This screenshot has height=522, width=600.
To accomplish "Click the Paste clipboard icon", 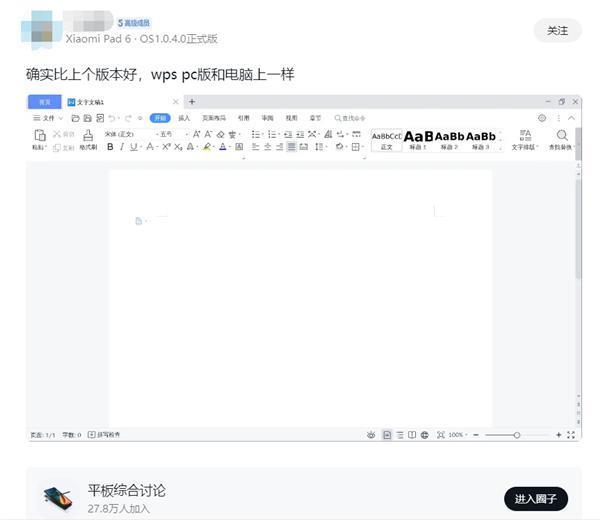I will [40, 135].
